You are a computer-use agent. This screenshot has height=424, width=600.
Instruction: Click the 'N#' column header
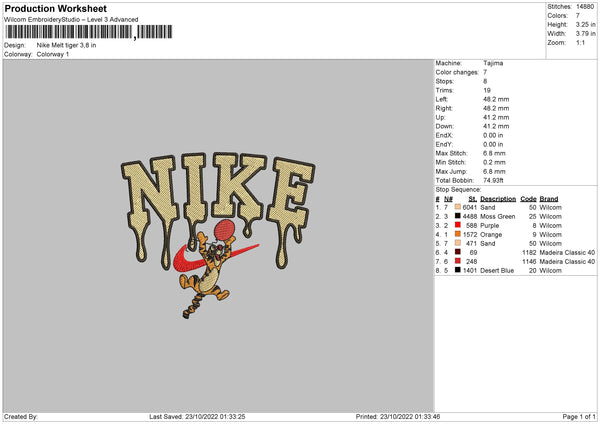coord(448,199)
